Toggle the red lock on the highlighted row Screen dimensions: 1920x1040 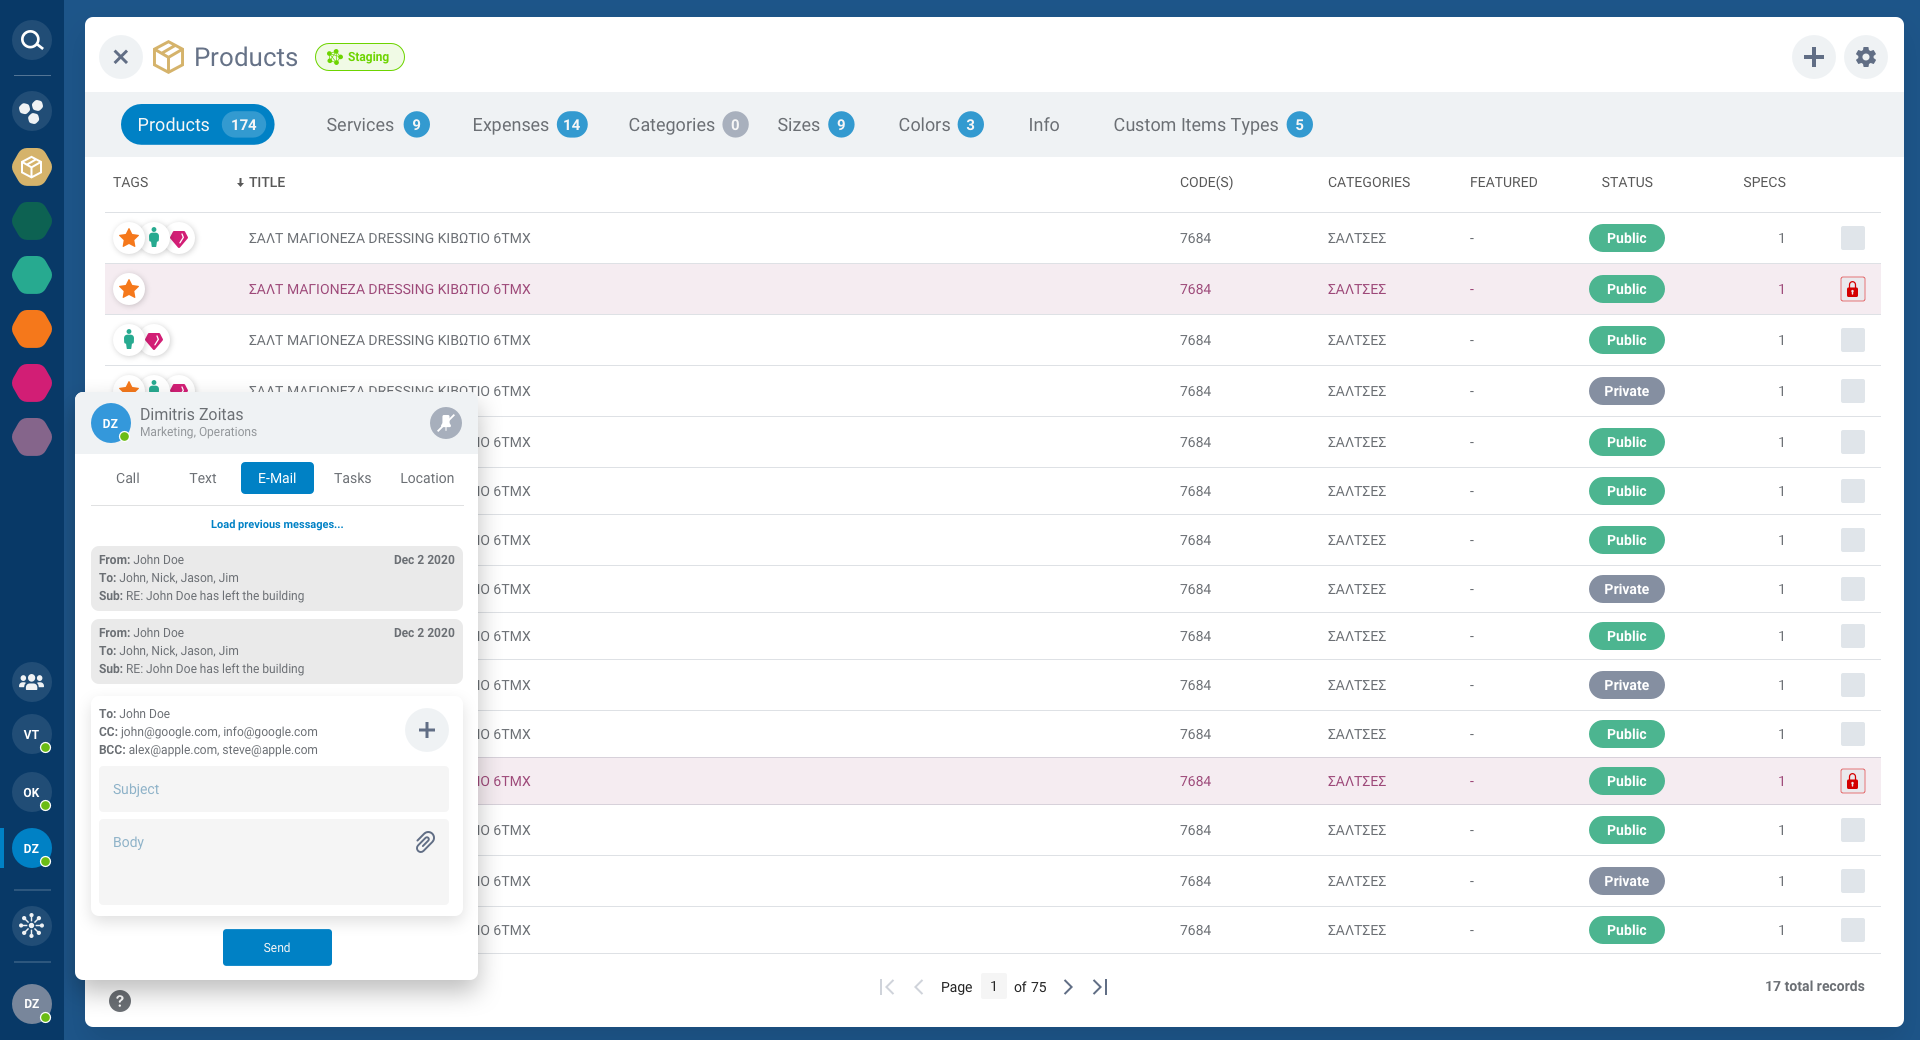pyautogui.click(x=1853, y=289)
